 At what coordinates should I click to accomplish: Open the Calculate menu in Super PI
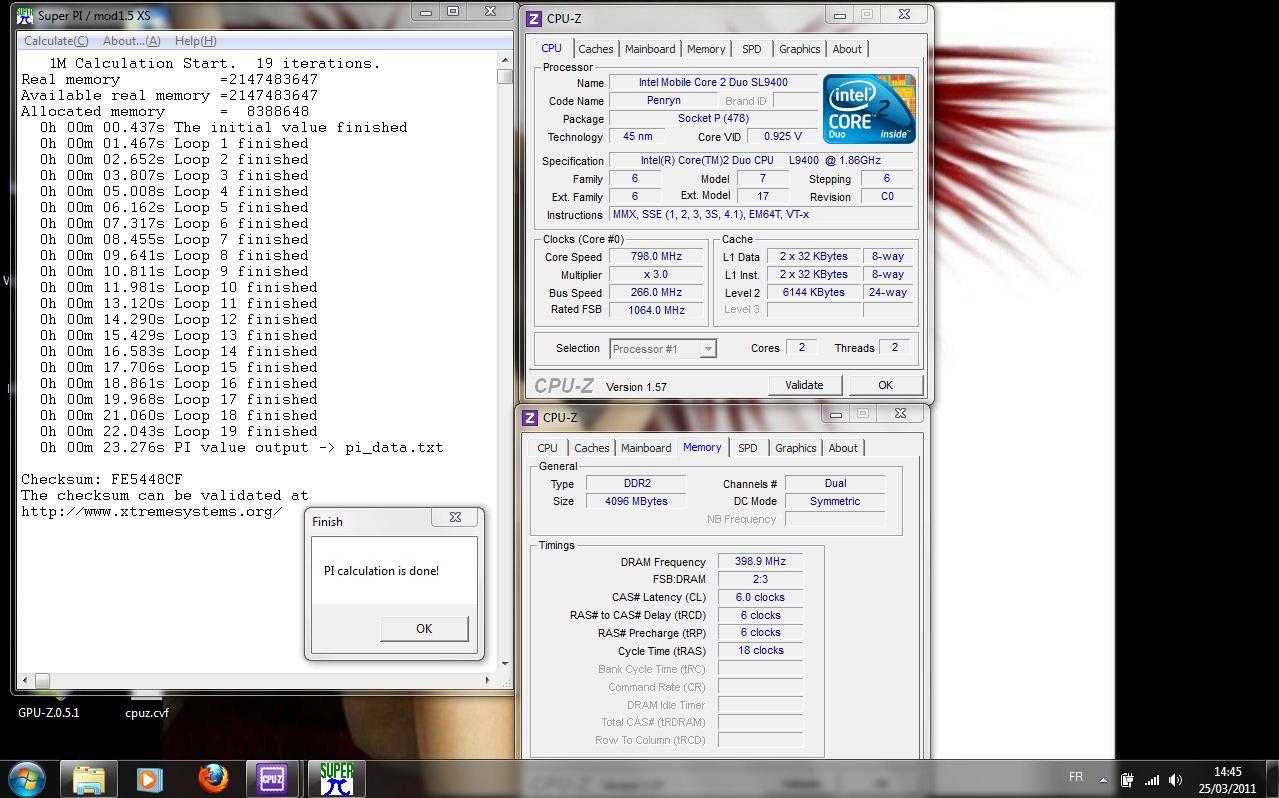tap(56, 41)
